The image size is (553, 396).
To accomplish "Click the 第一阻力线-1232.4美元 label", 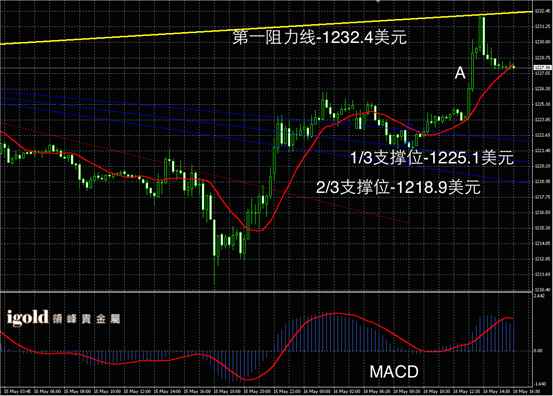I will pyautogui.click(x=320, y=37).
